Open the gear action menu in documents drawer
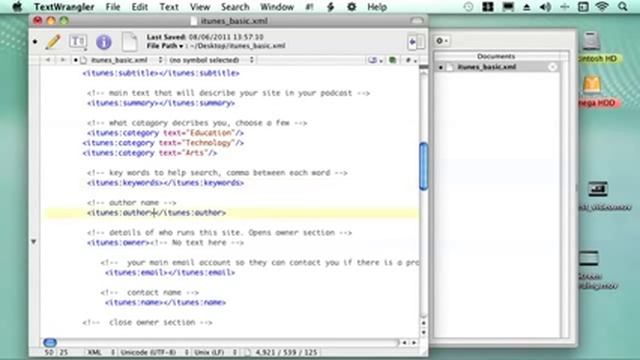 tap(442, 40)
